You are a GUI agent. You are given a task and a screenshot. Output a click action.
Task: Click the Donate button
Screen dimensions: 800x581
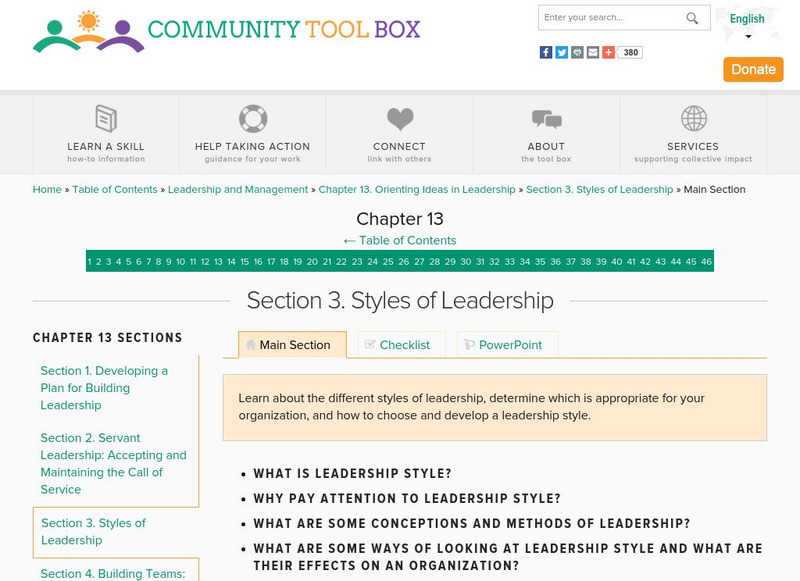coord(753,69)
